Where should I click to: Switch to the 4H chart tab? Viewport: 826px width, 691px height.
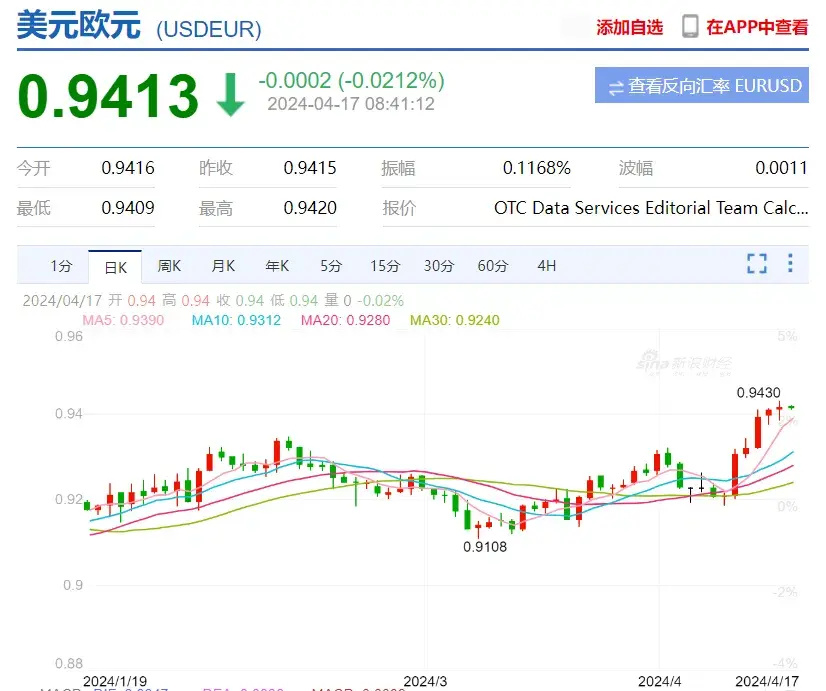(x=547, y=266)
